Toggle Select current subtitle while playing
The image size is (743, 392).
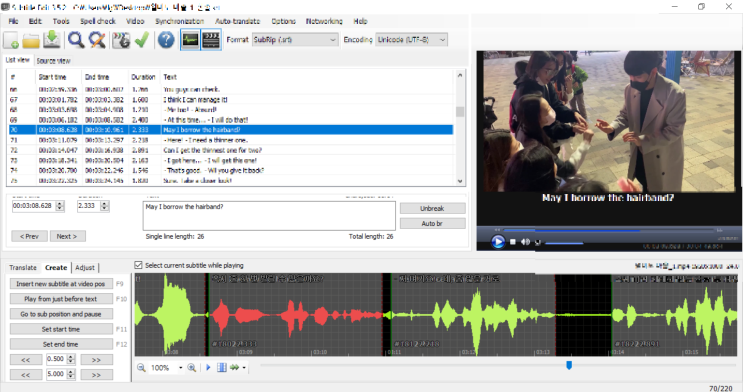(x=138, y=265)
